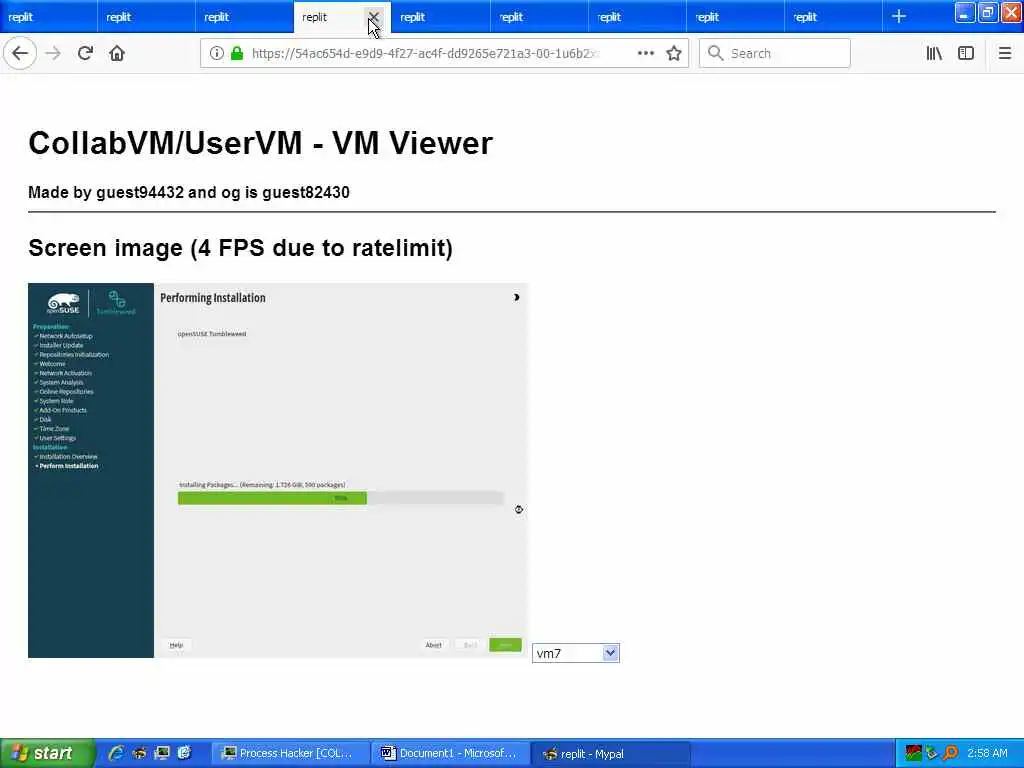Bookmark this page with the star icon

[x=674, y=53]
